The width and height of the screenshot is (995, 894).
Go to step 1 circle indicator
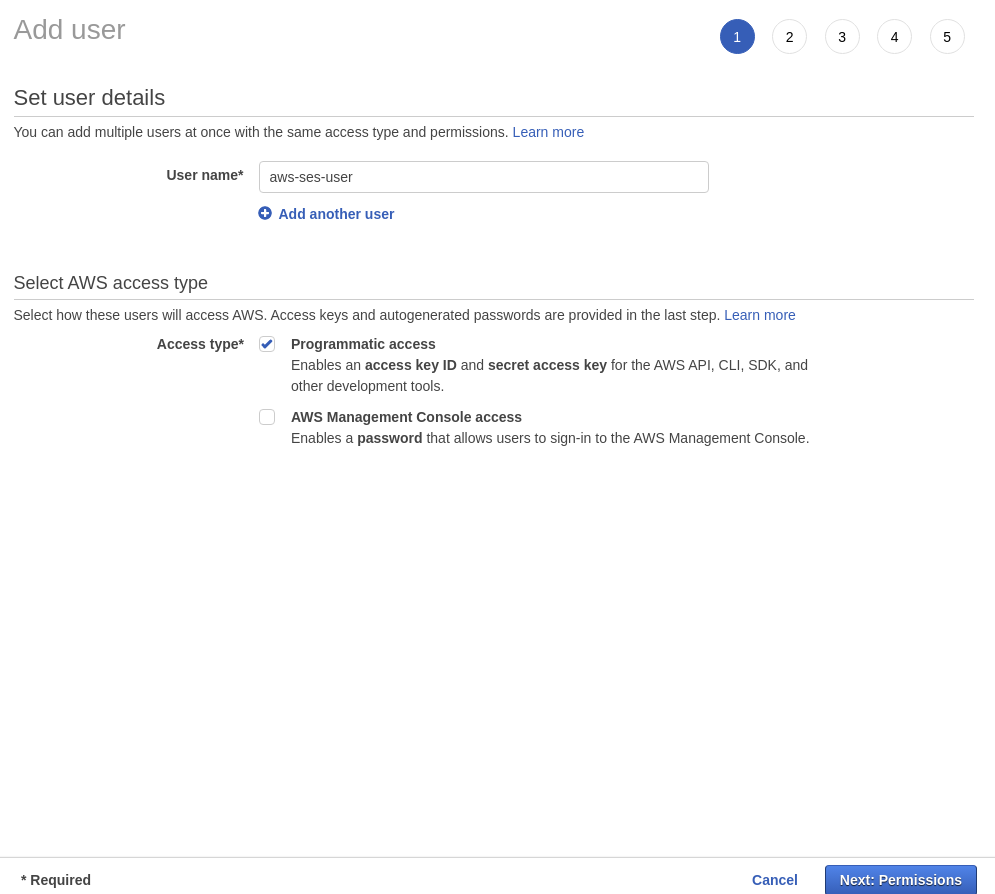[x=737, y=37]
